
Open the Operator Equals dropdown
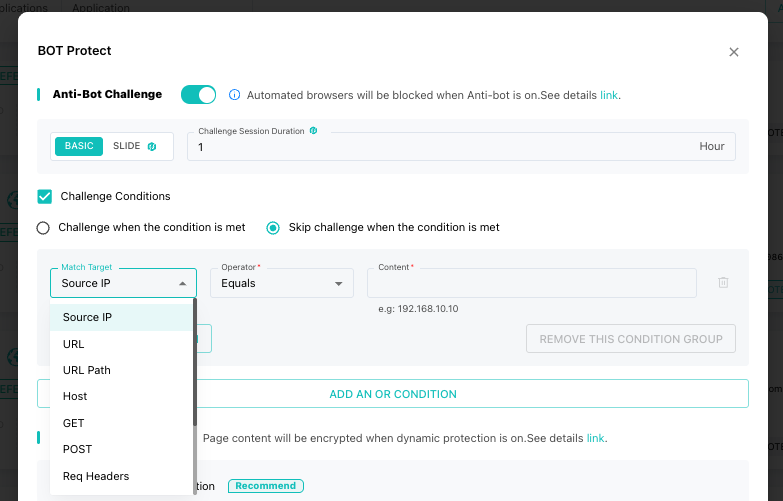pyautogui.click(x=281, y=283)
